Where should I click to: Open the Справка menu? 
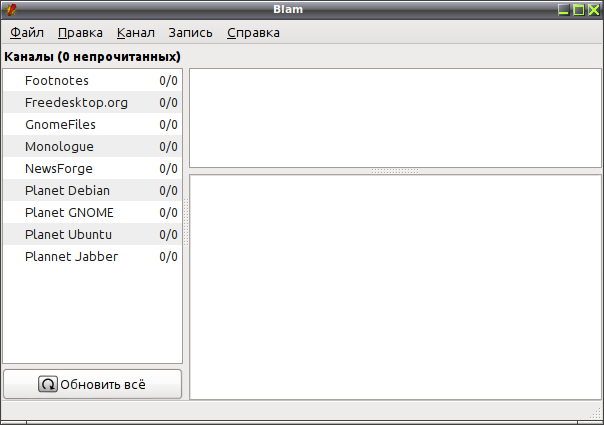[253, 33]
